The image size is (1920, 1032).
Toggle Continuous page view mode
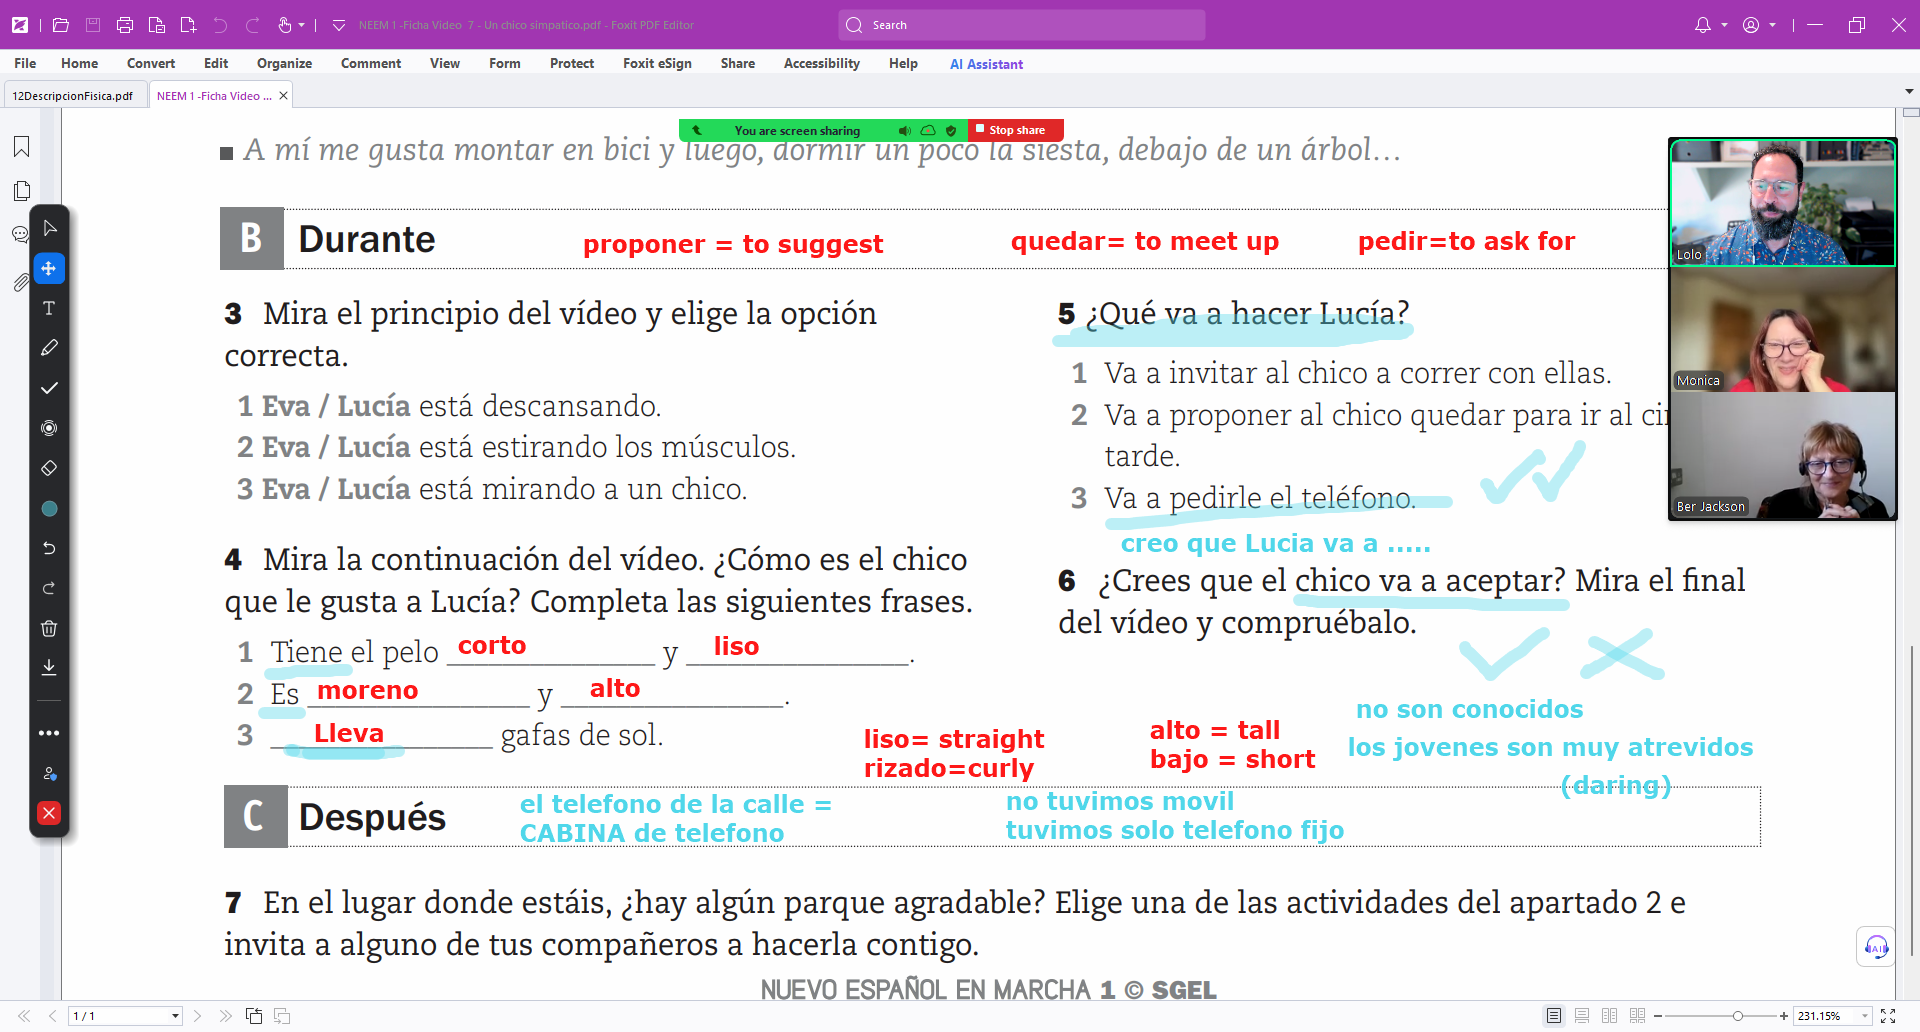(x=1582, y=1016)
